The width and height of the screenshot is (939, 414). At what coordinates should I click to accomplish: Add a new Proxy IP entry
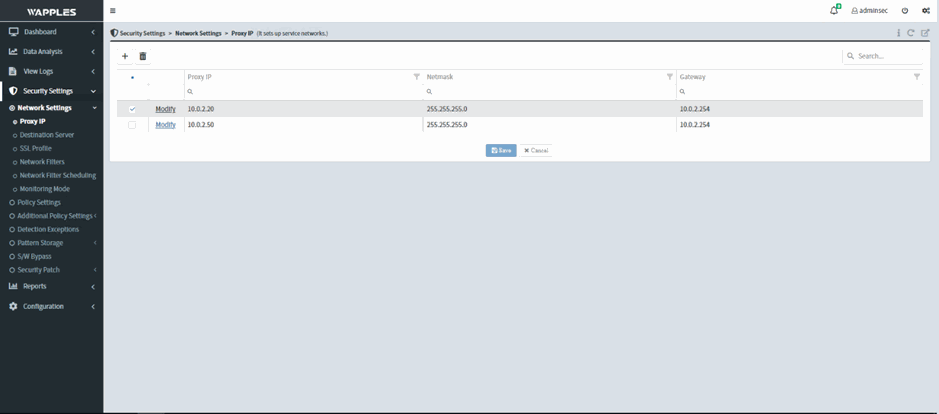click(x=125, y=56)
